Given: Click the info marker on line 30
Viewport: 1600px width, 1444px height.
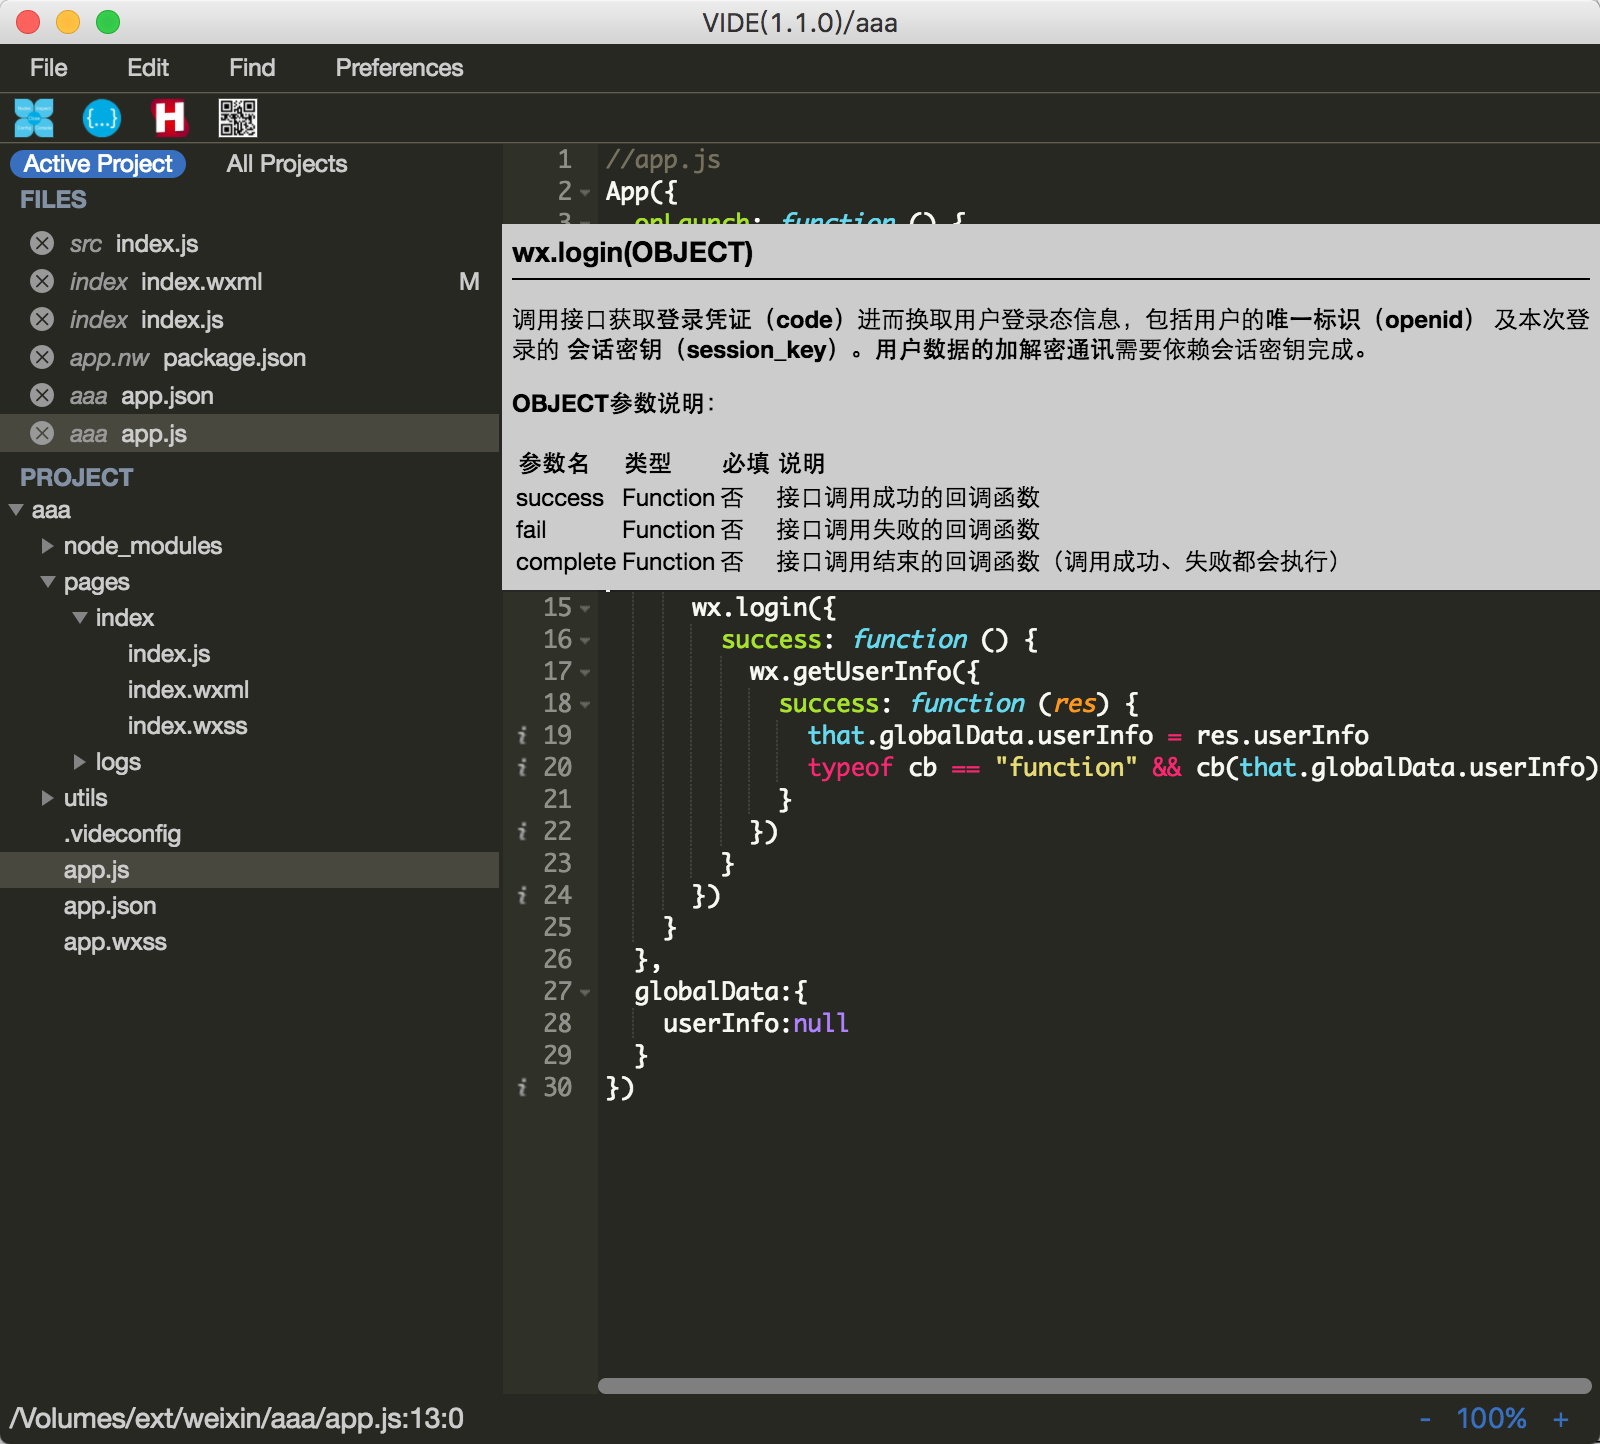Looking at the screenshot, I should click(522, 1087).
